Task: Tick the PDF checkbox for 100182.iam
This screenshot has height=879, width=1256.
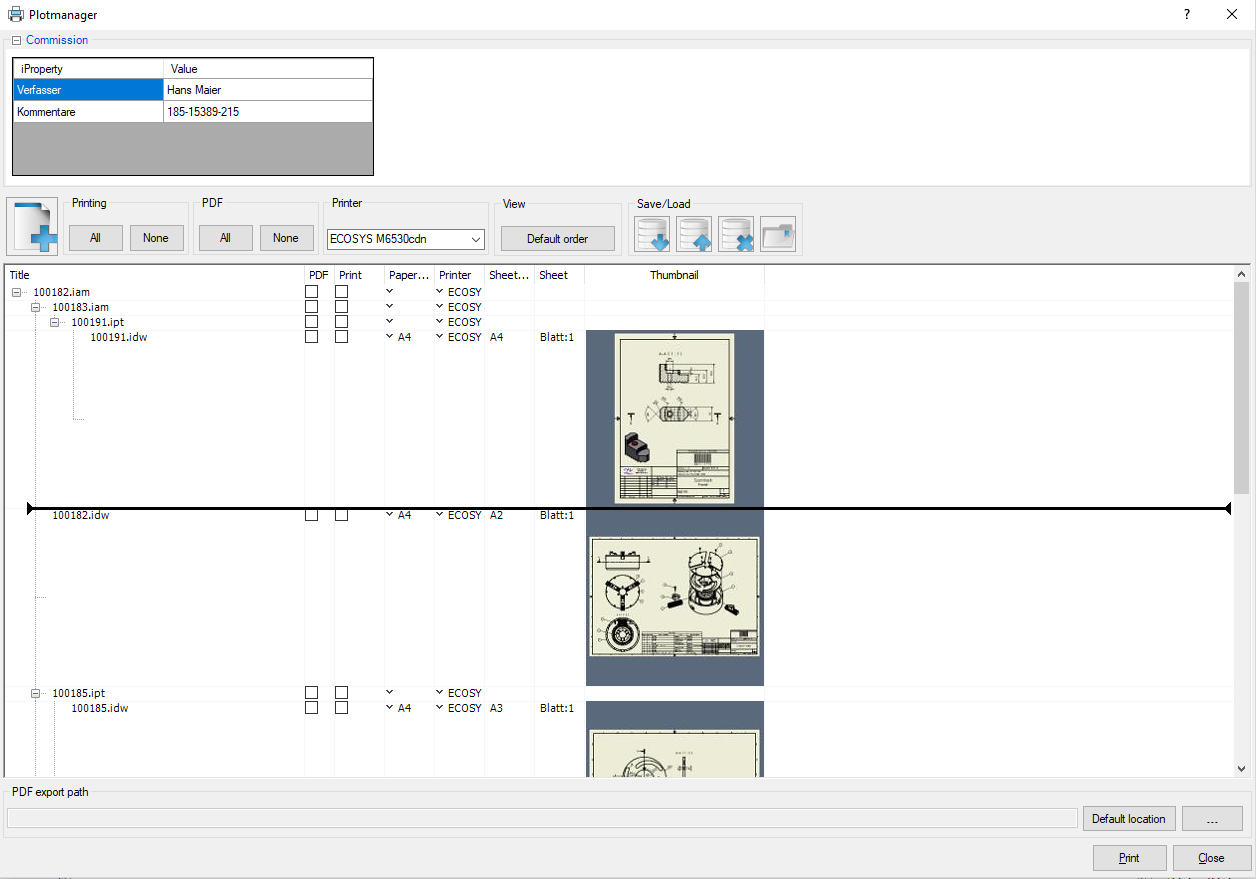Action: point(312,292)
